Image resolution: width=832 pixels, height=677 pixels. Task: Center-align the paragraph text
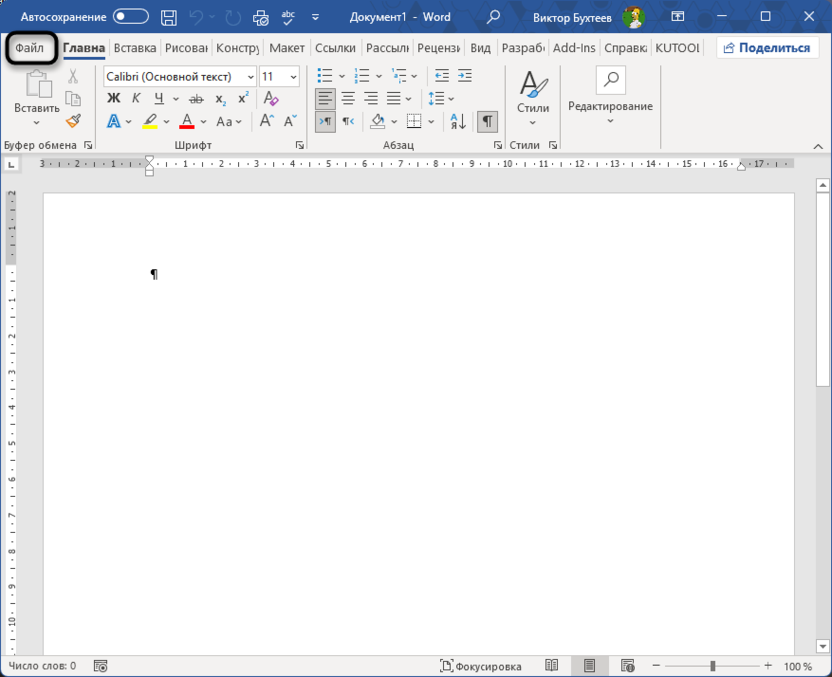tap(348, 98)
